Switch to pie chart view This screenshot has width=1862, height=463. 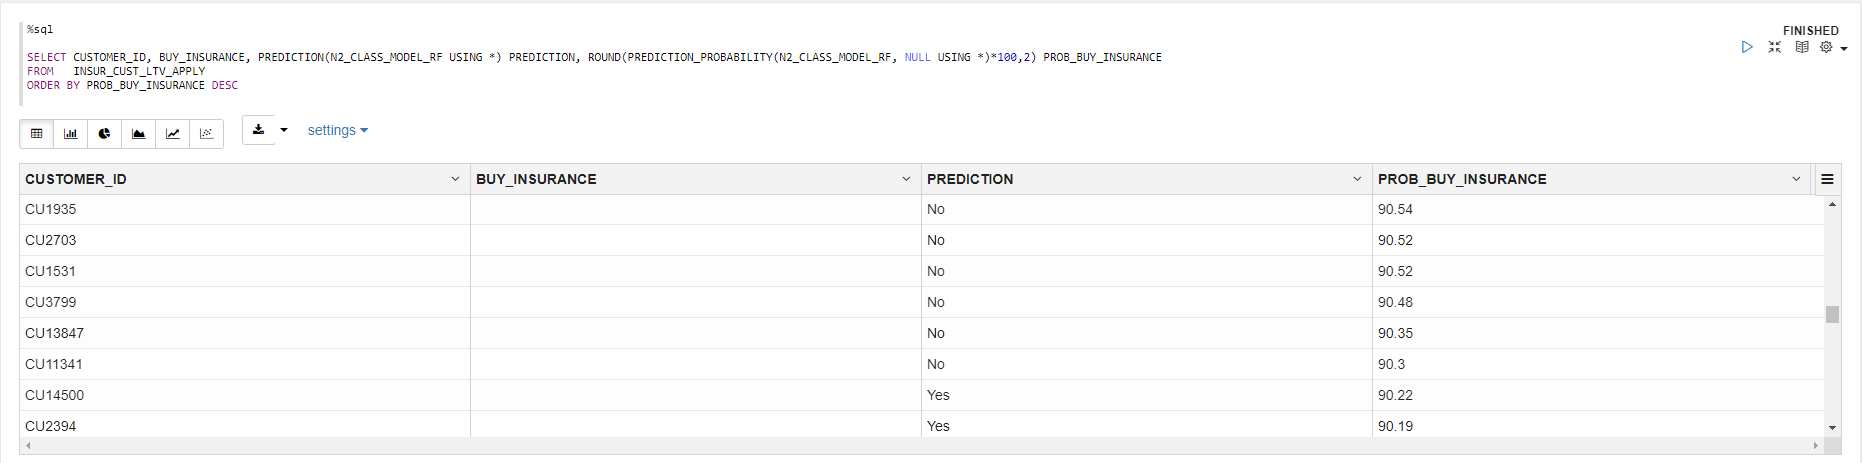(x=105, y=133)
